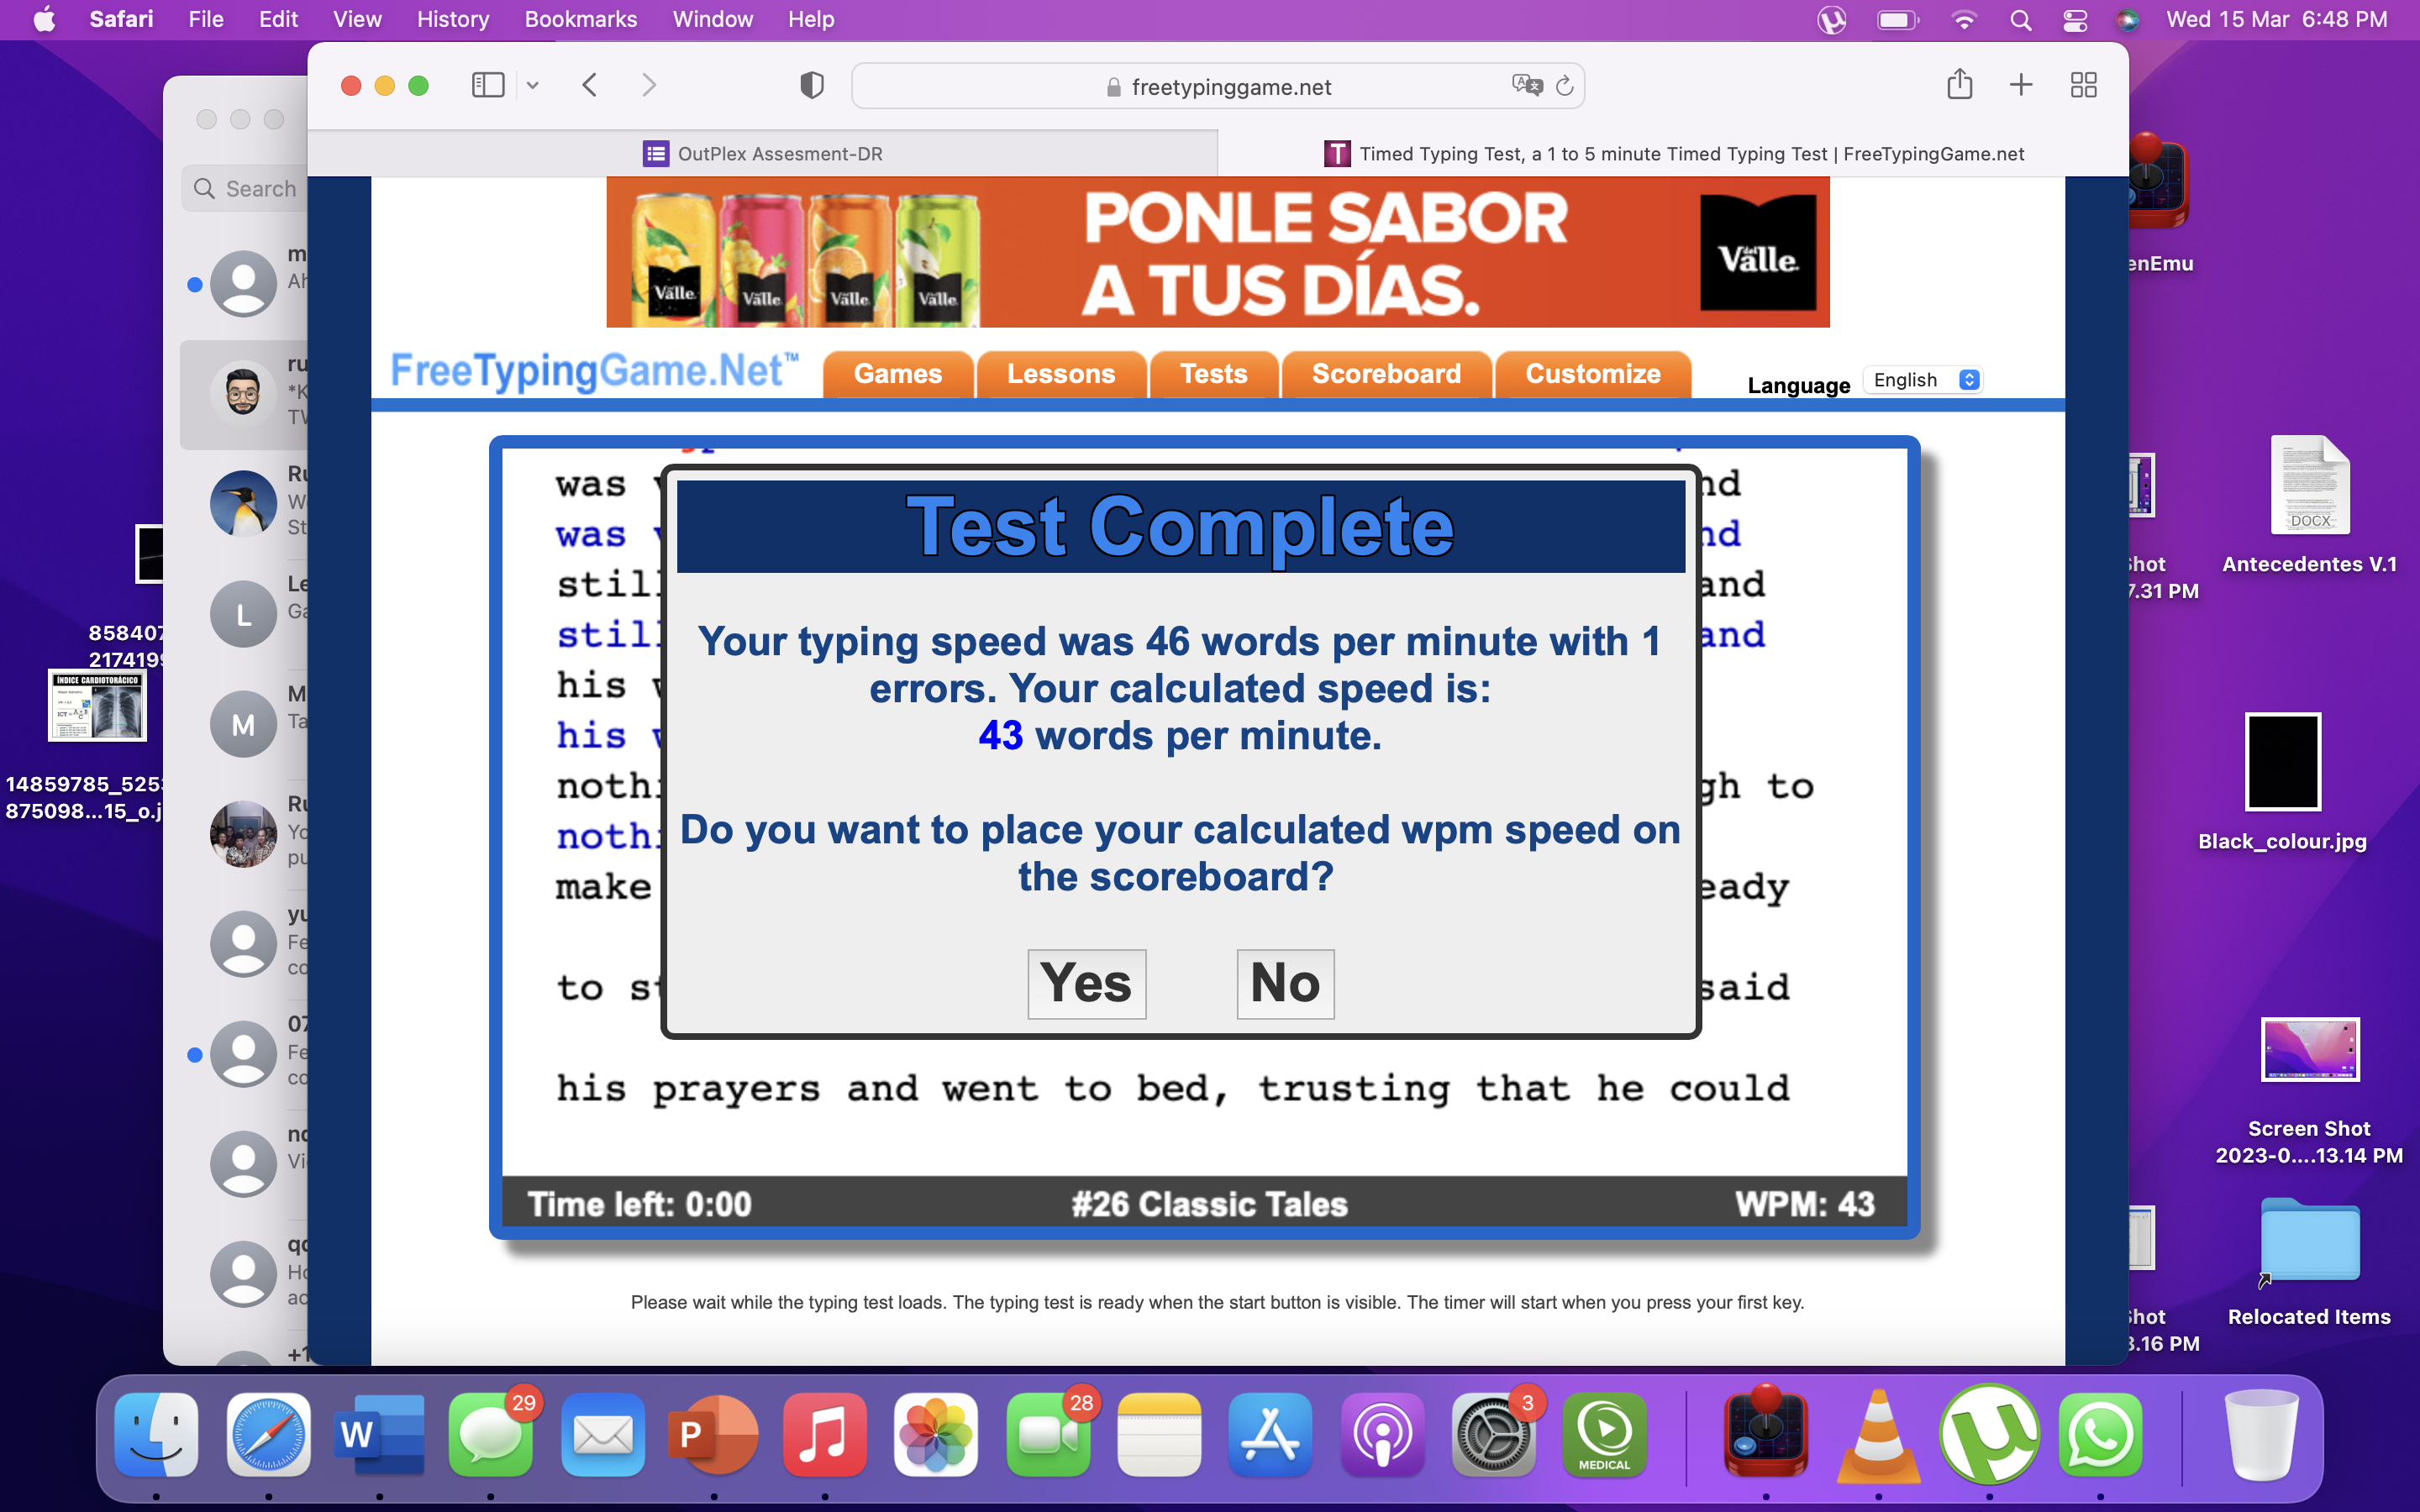Open PowerPoint from the Dock

click(714, 1434)
